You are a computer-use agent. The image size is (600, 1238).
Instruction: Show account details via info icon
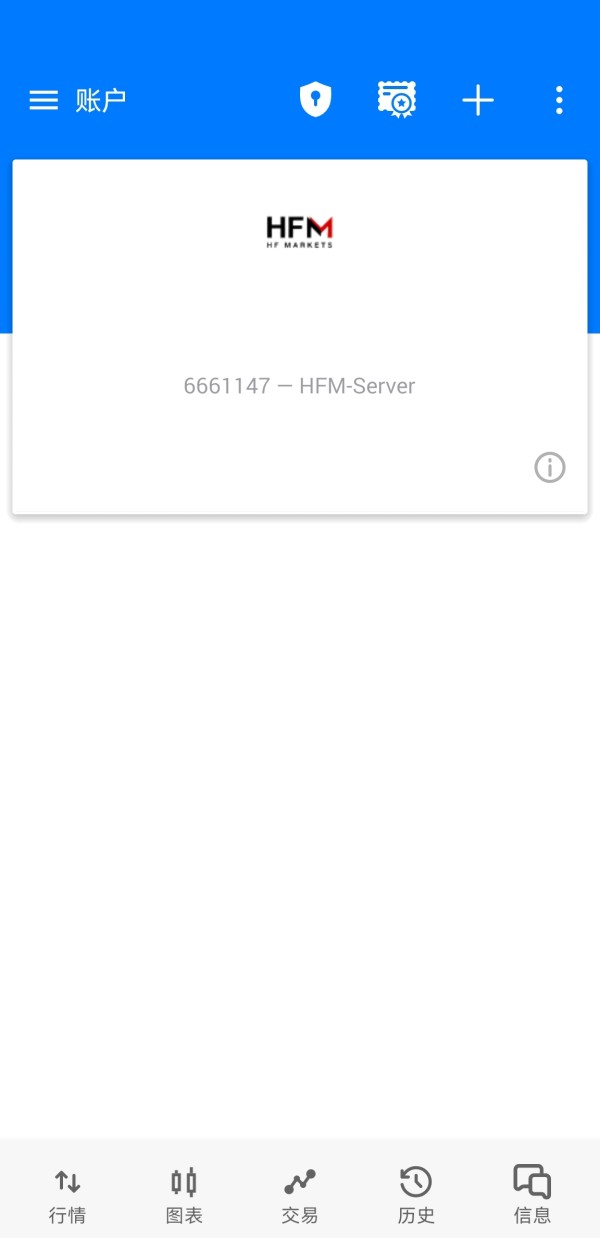click(x=549, y=467)
